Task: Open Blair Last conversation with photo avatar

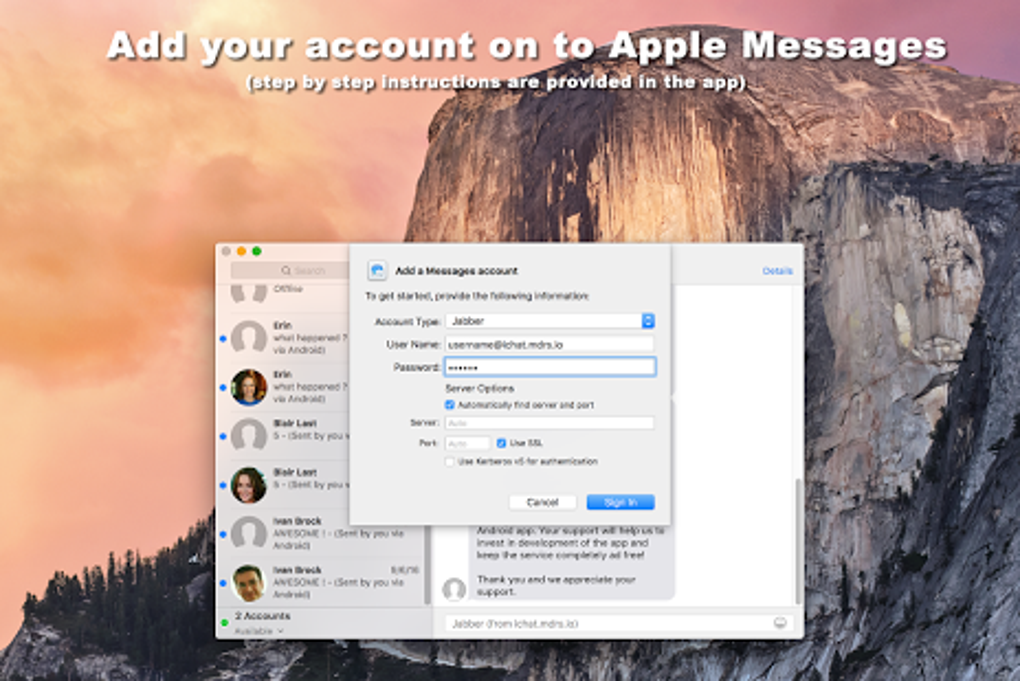Action: click(x=284, y=484)
